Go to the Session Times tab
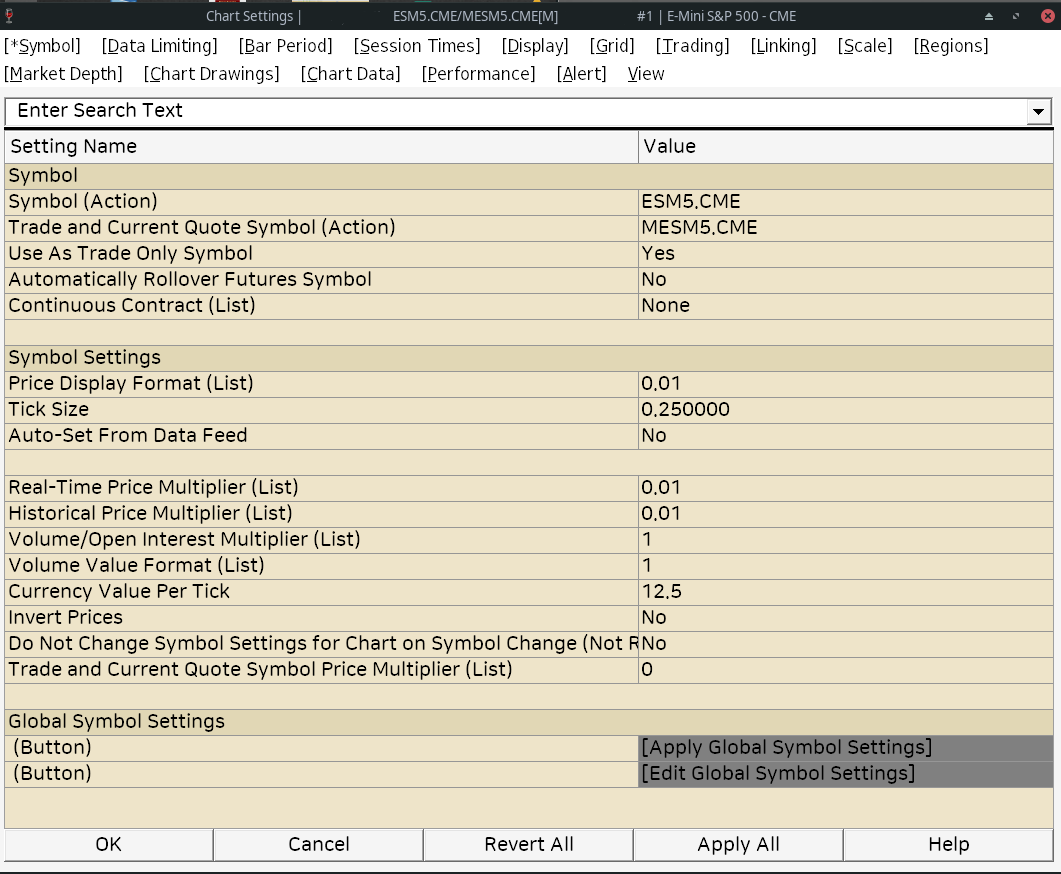 tap(417, 46)
